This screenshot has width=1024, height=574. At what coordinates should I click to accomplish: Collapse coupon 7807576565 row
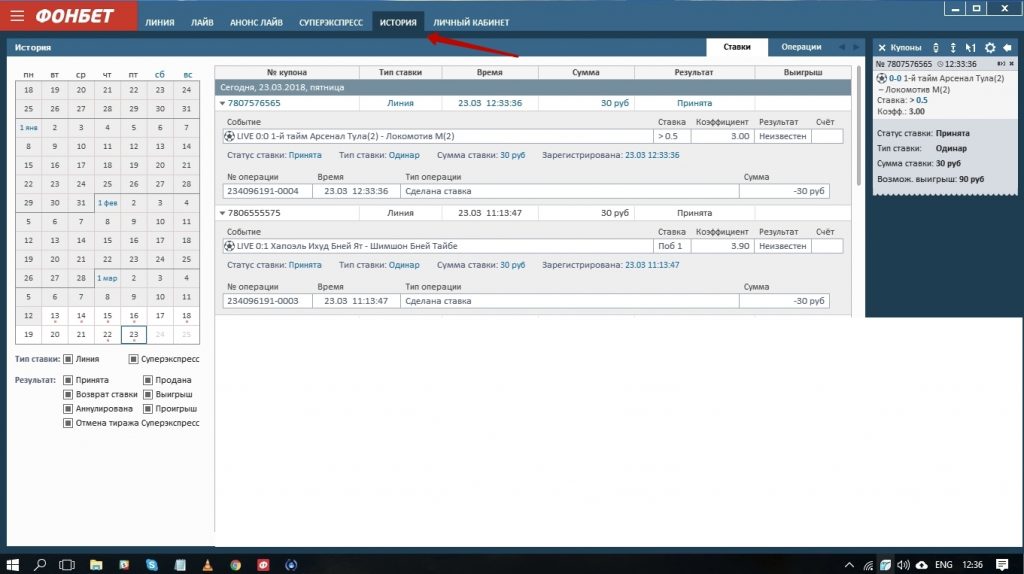tap(222, 103)
